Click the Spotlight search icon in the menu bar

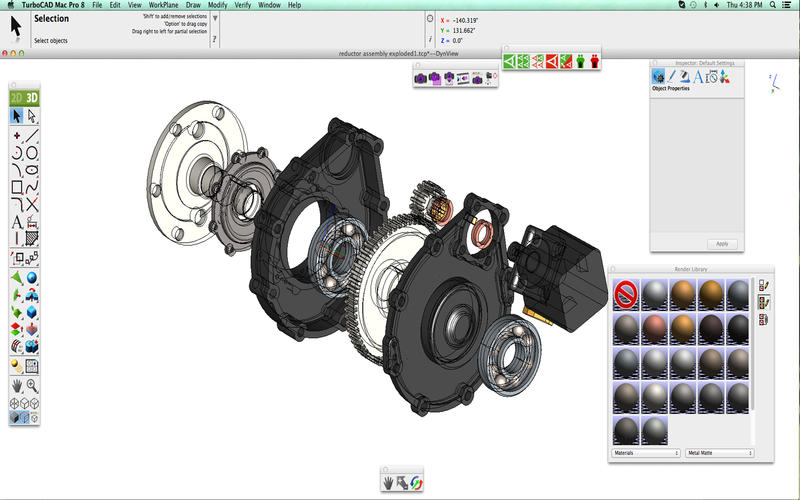tap(770, 5)
